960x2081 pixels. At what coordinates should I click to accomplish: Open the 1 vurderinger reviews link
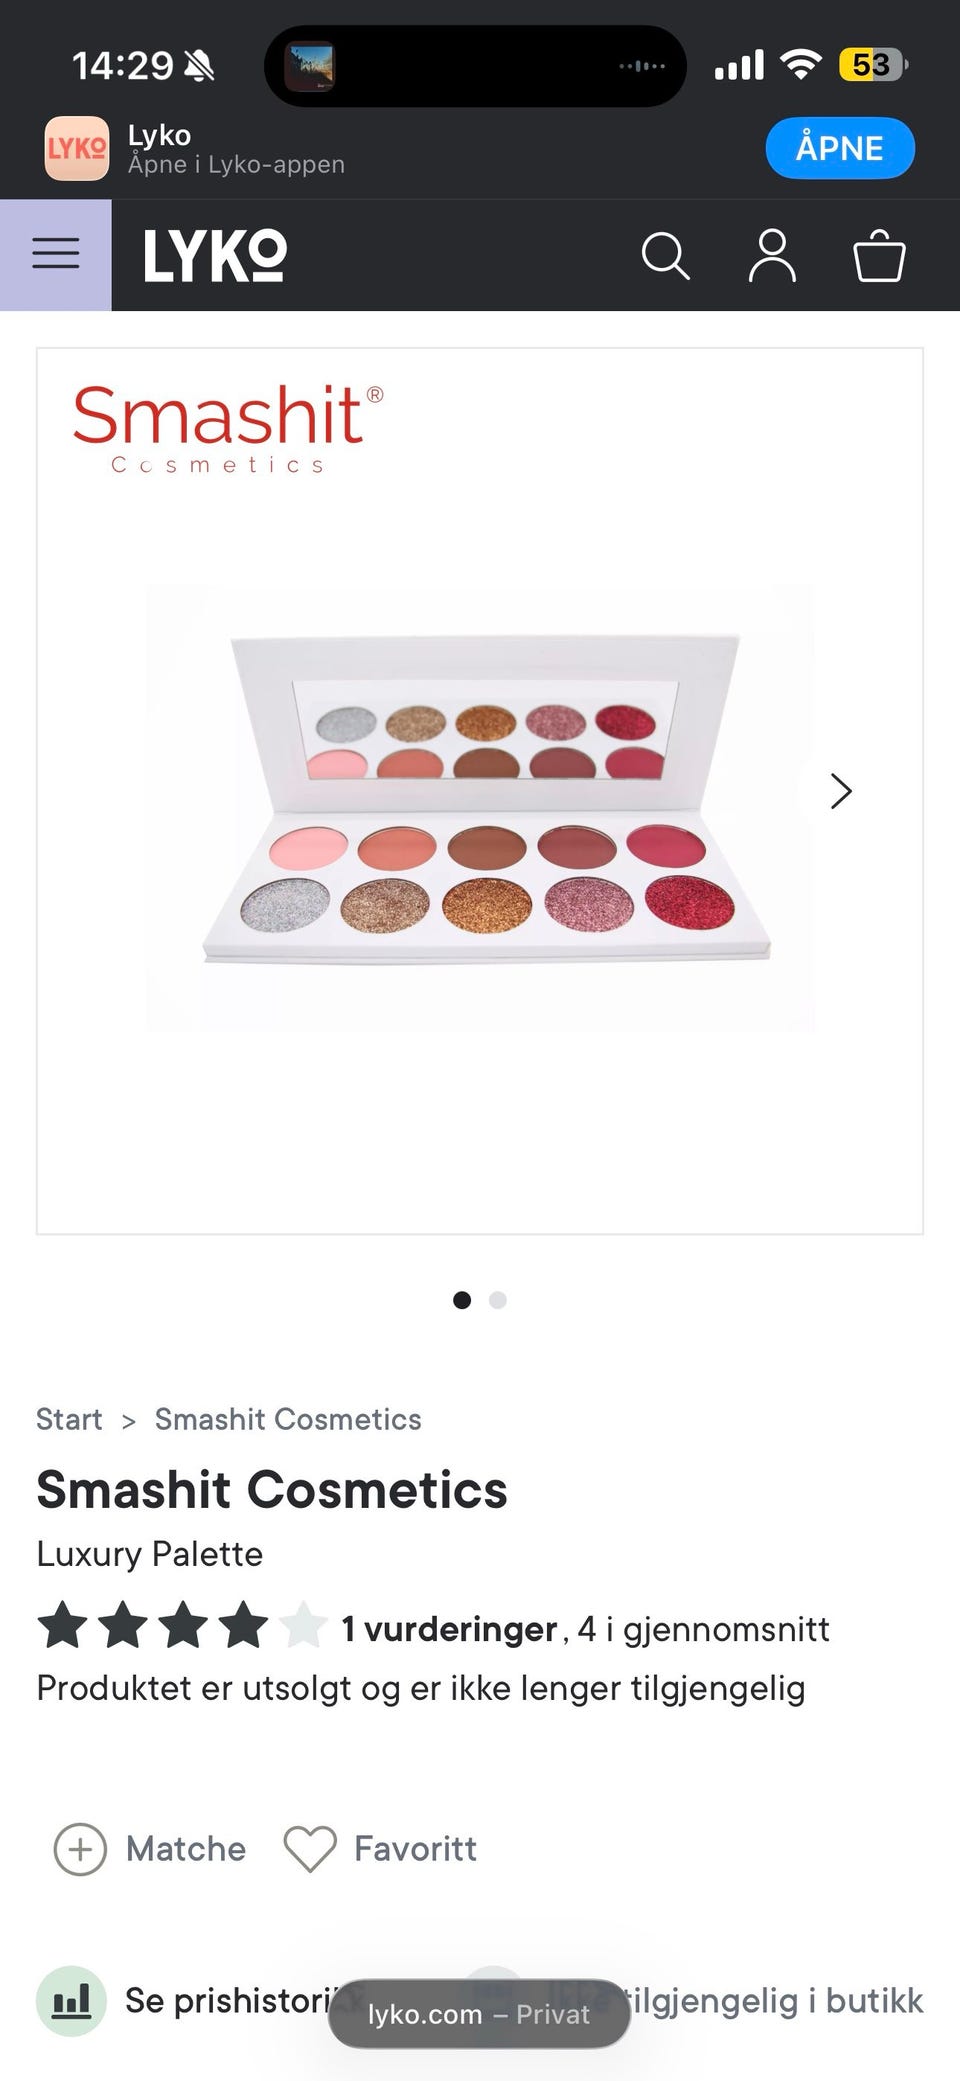click(449, 1629)
